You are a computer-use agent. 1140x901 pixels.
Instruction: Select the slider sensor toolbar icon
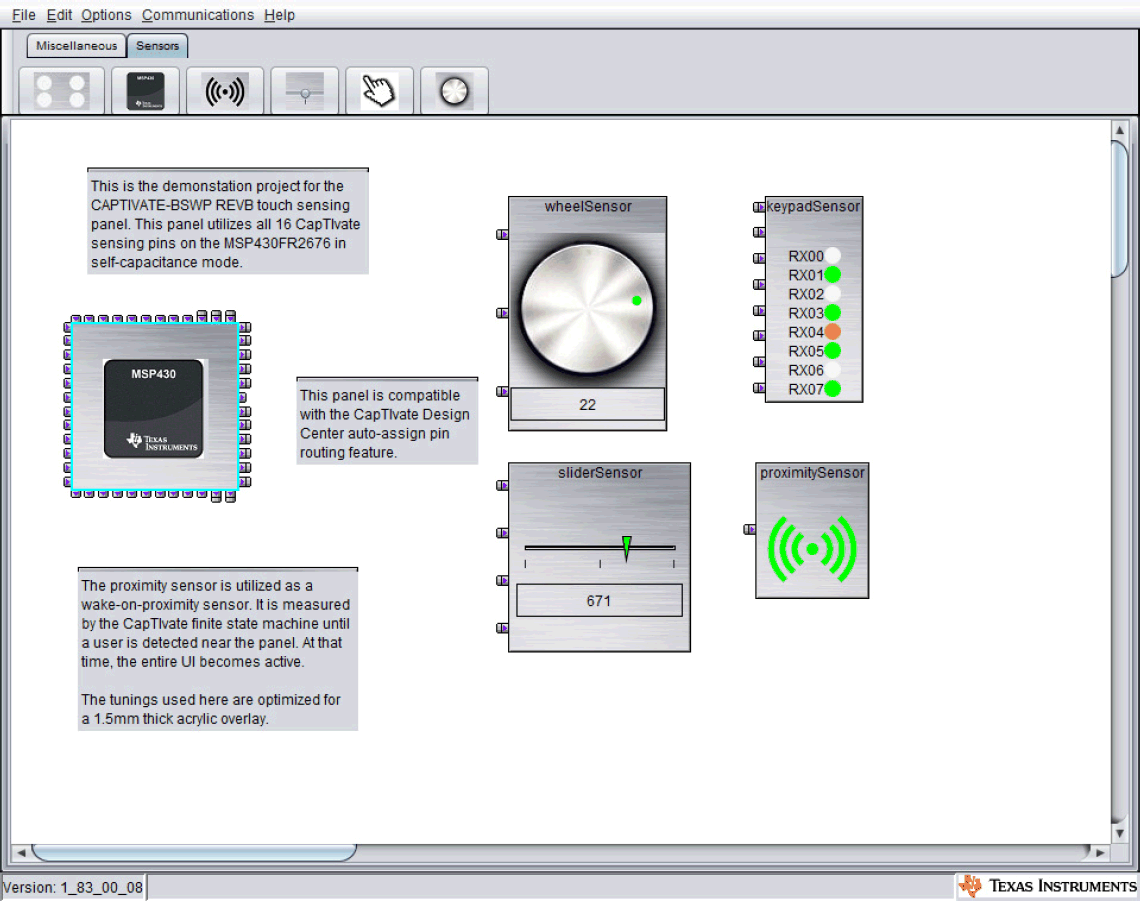coord(304,92)
